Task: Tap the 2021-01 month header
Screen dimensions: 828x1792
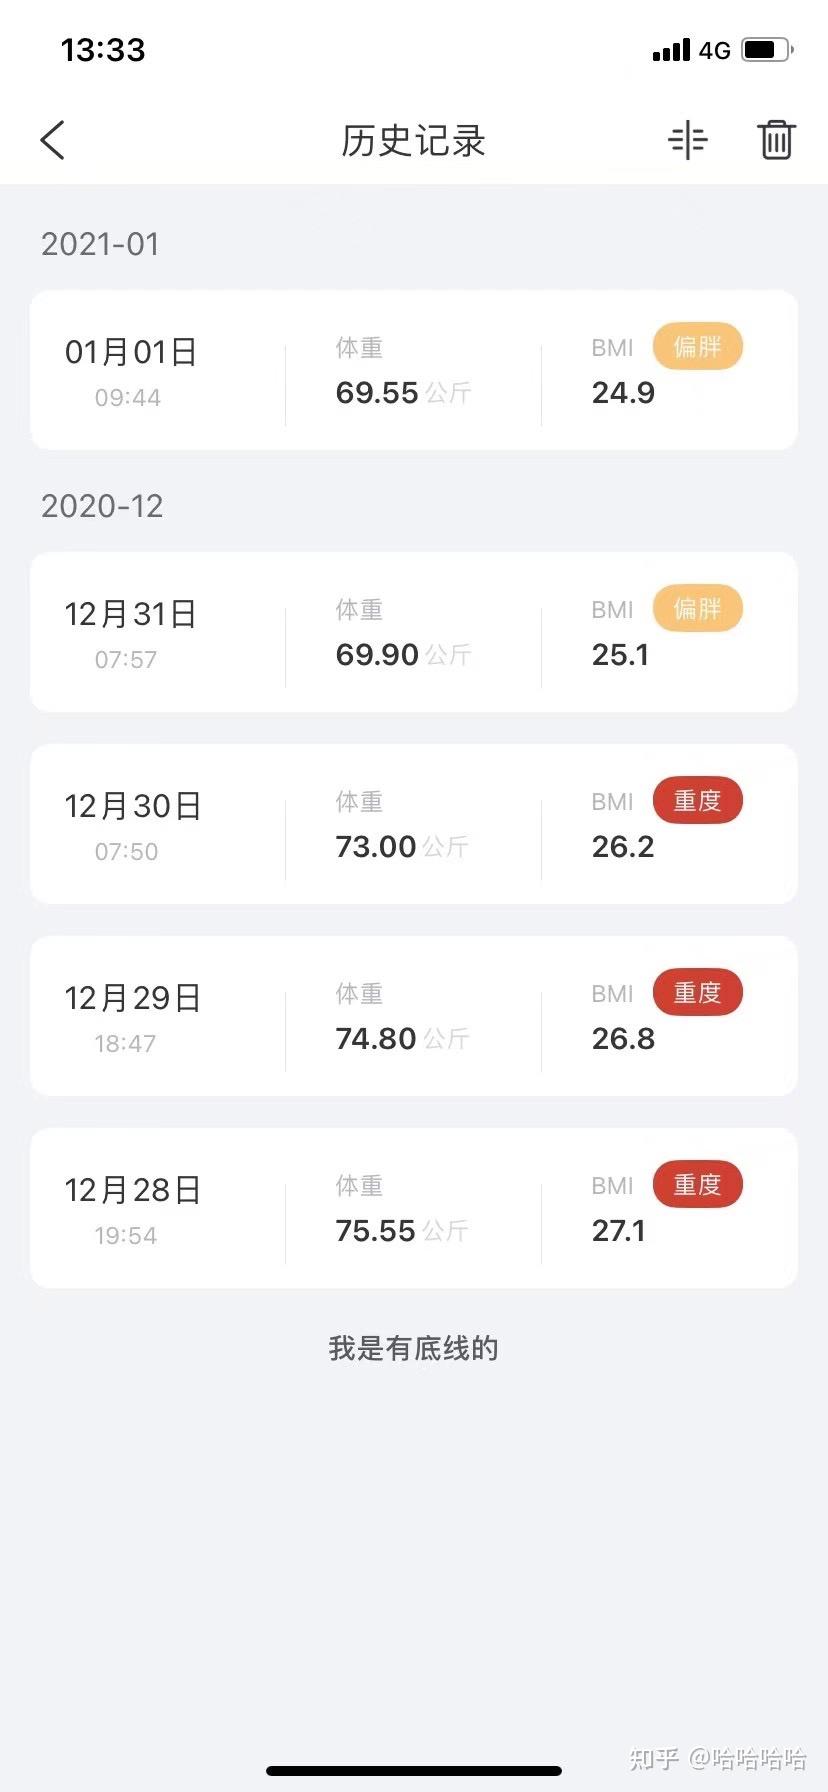Action: tap(100, 244)
